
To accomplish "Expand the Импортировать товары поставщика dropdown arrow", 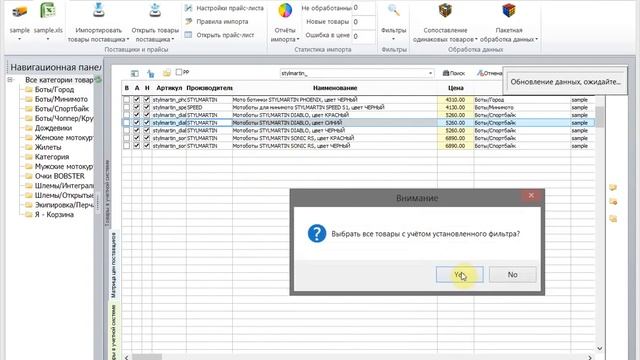I will point(128,40).
